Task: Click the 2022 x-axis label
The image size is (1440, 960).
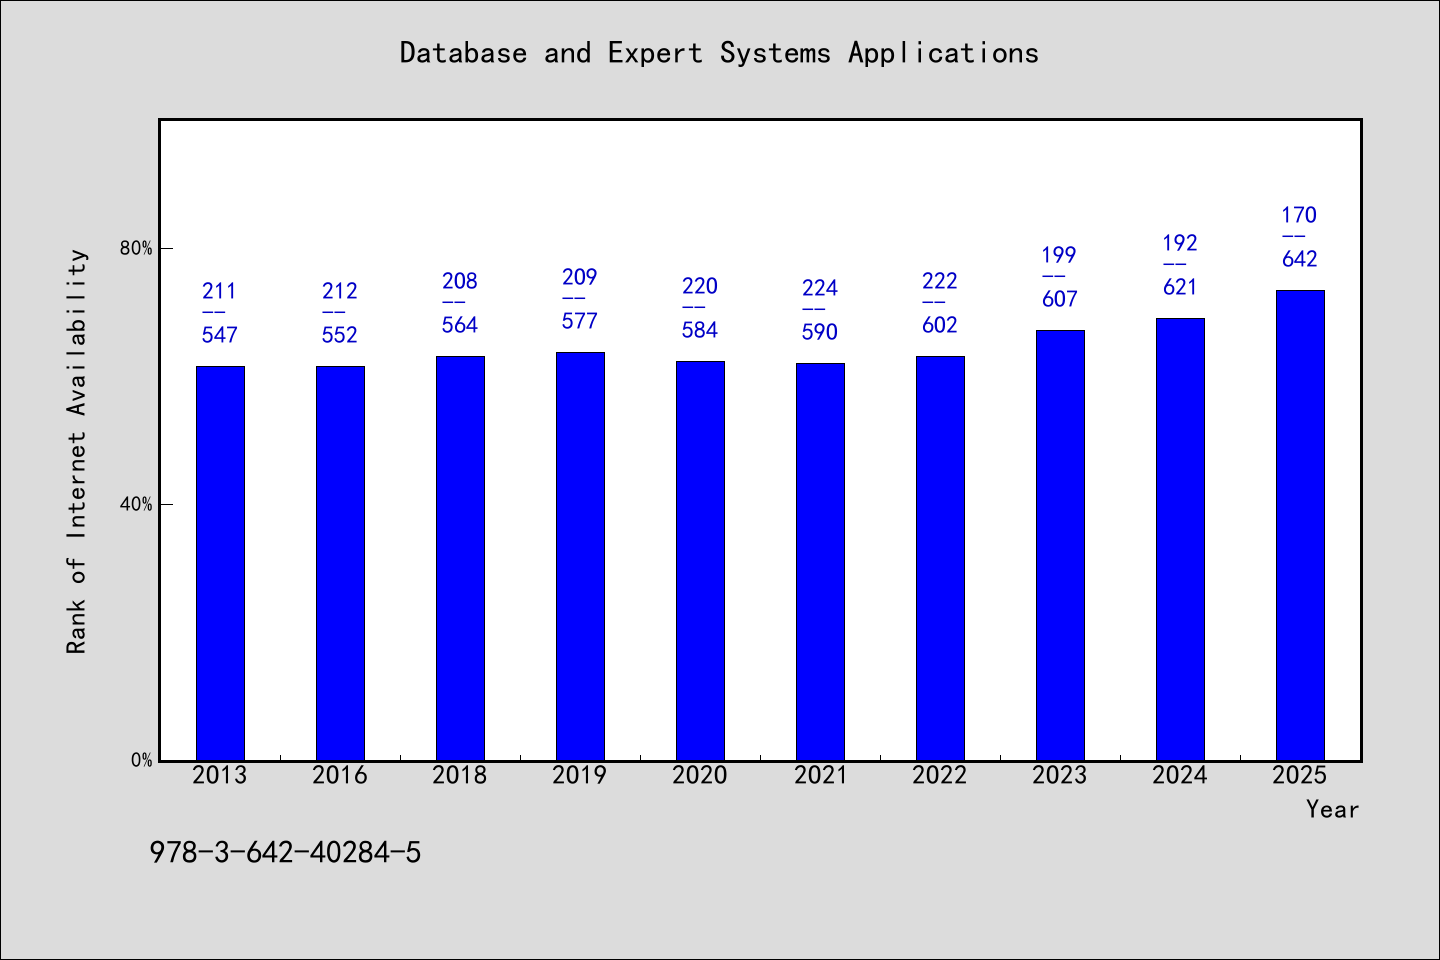Action: coord(940,775)
